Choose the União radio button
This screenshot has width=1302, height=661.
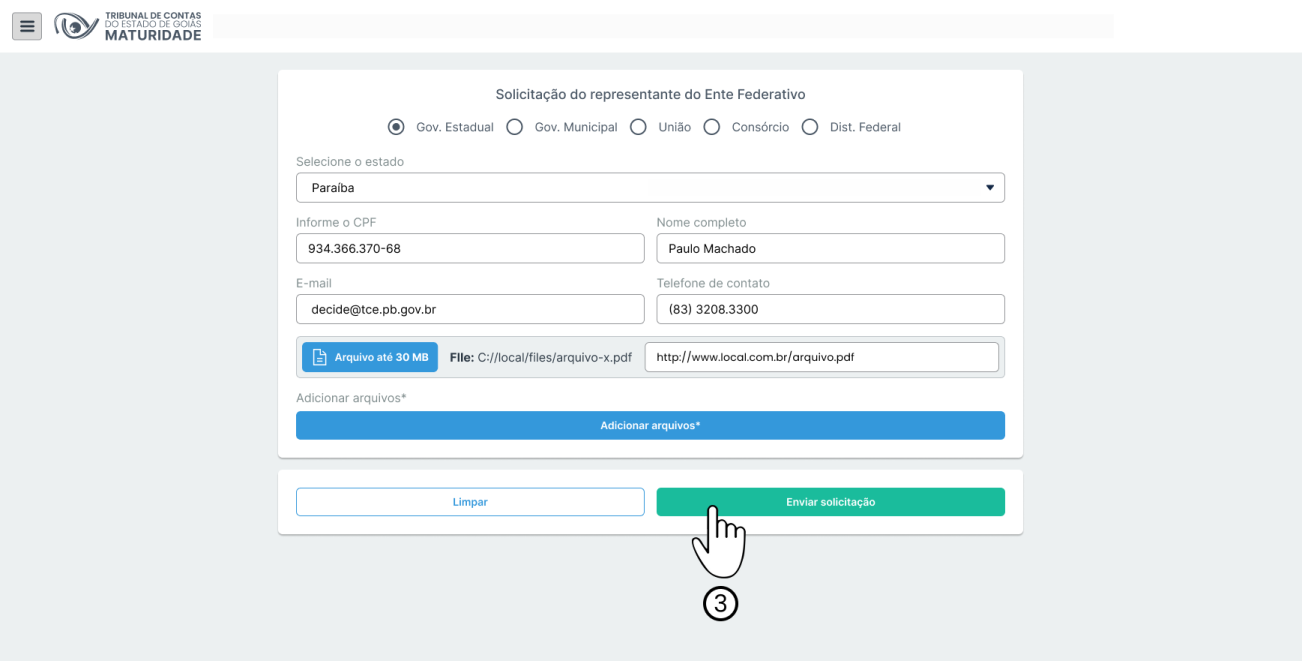tap(638, 127)
